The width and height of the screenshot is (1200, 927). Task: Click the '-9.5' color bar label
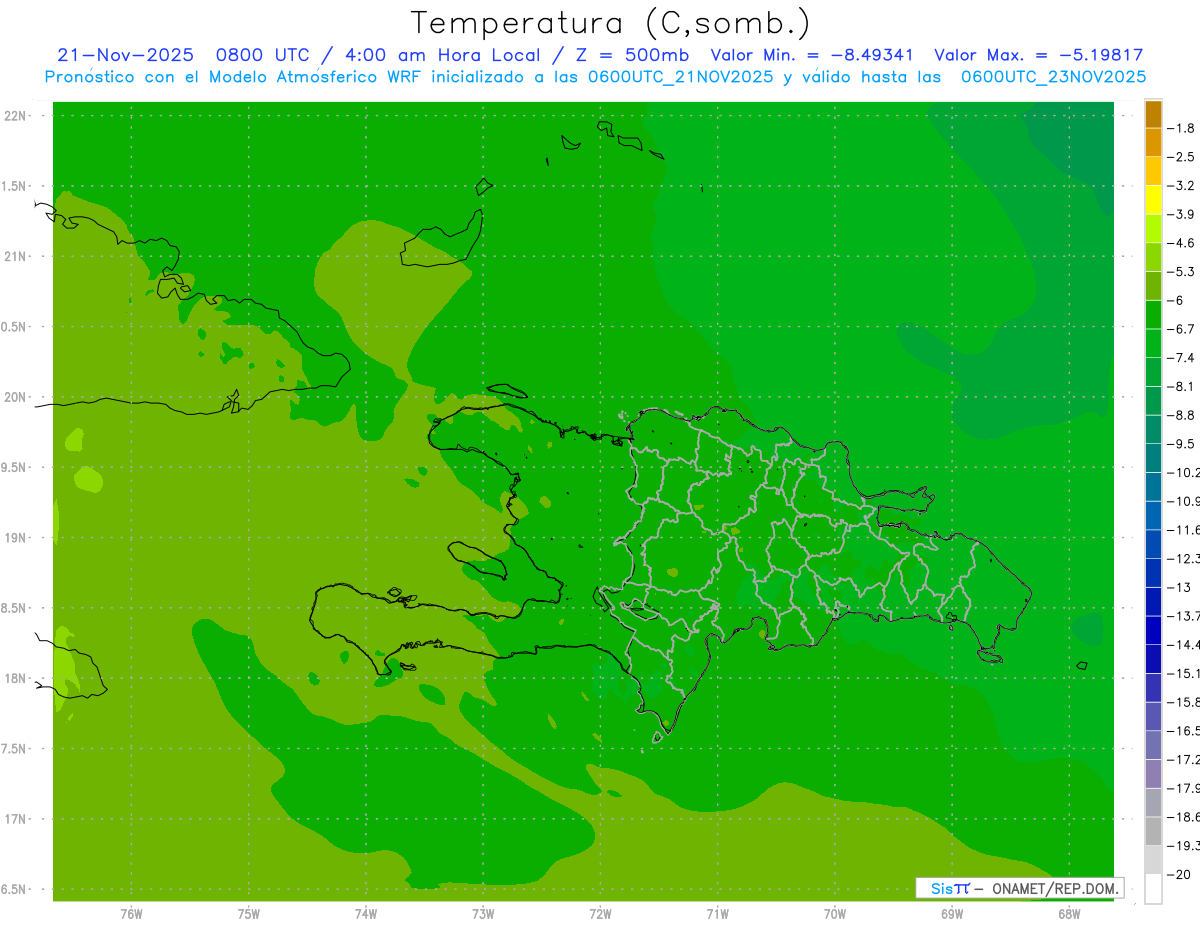pos(1181,443)
